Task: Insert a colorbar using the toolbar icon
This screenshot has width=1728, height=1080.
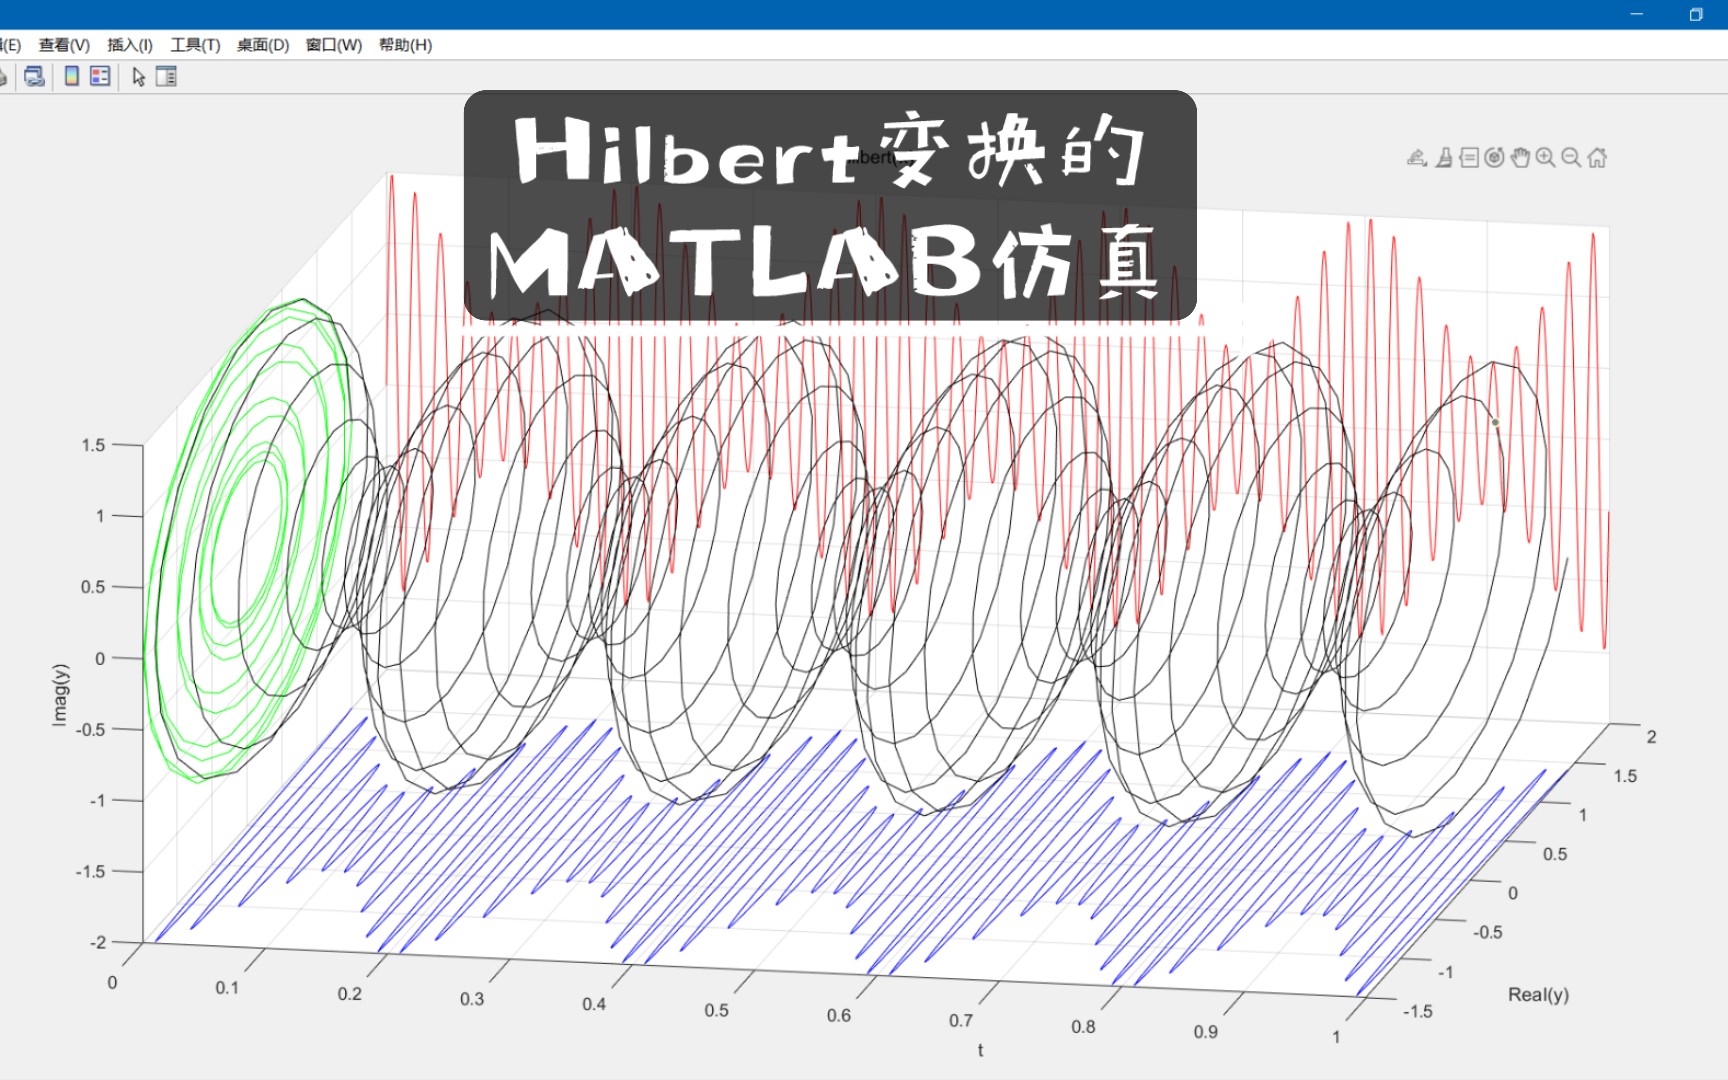Action: 72,76
